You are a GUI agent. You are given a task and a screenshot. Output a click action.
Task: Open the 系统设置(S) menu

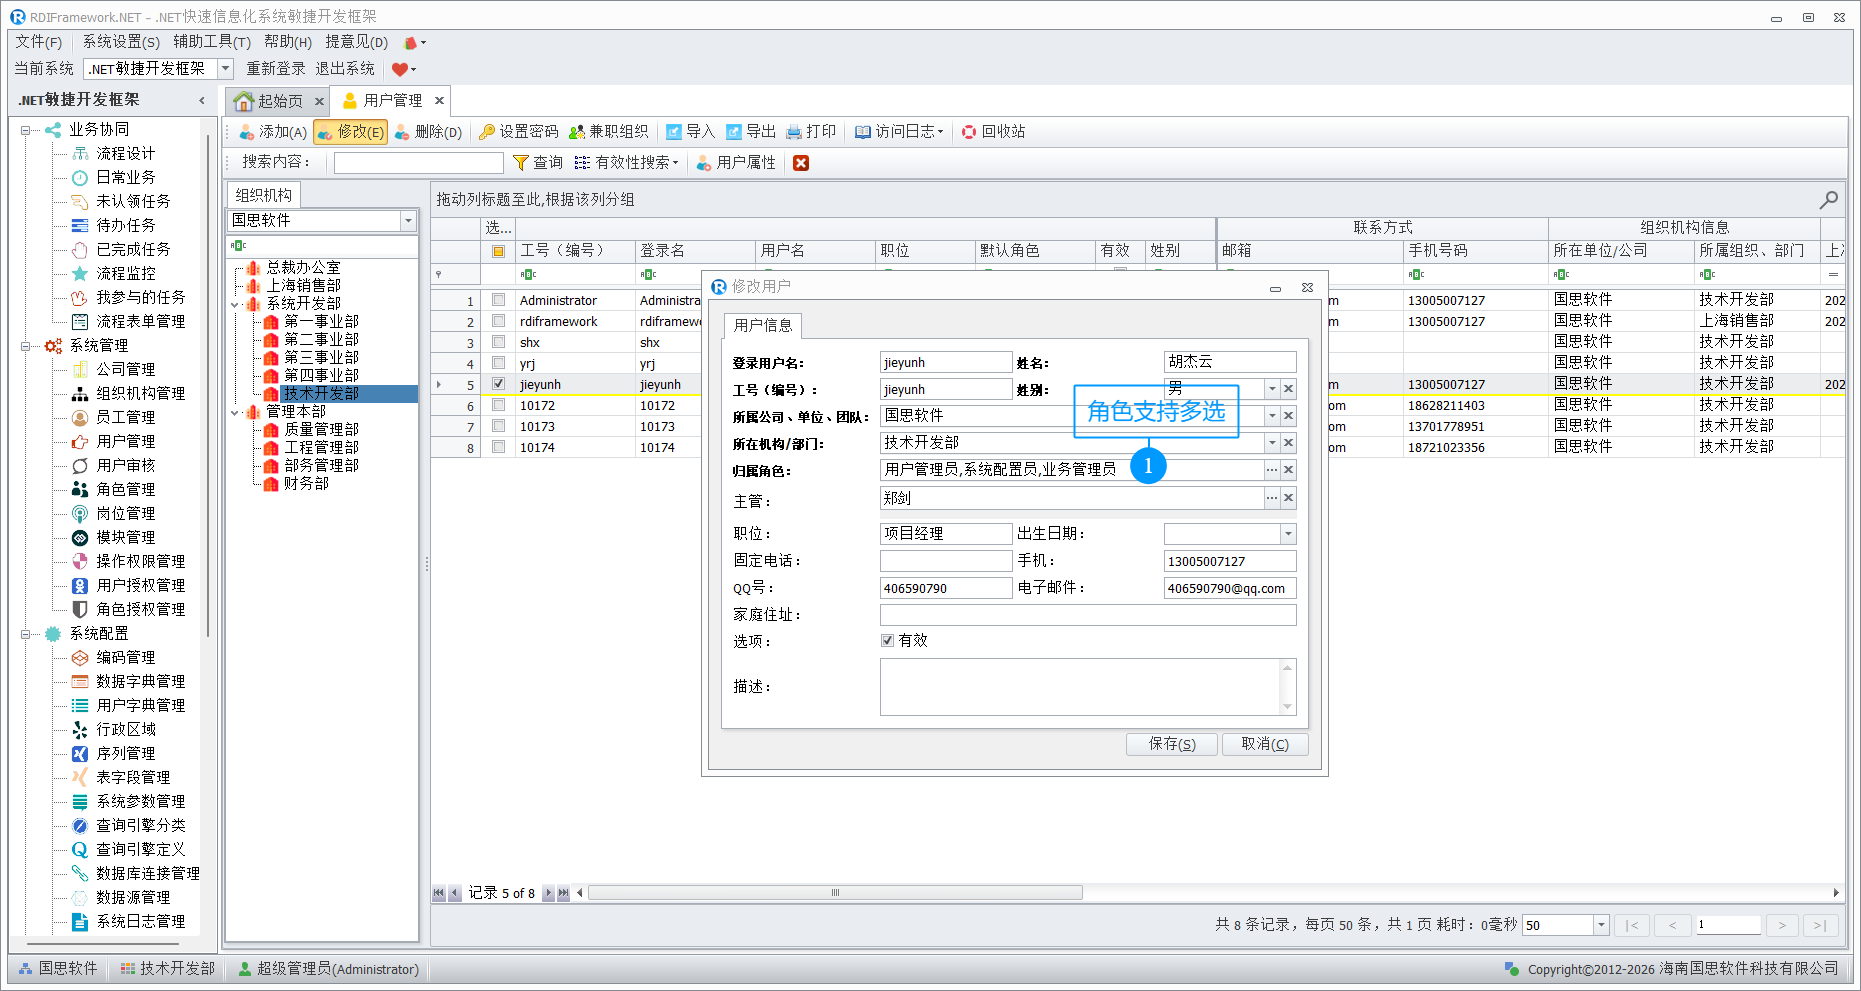(x=121, y=42)
